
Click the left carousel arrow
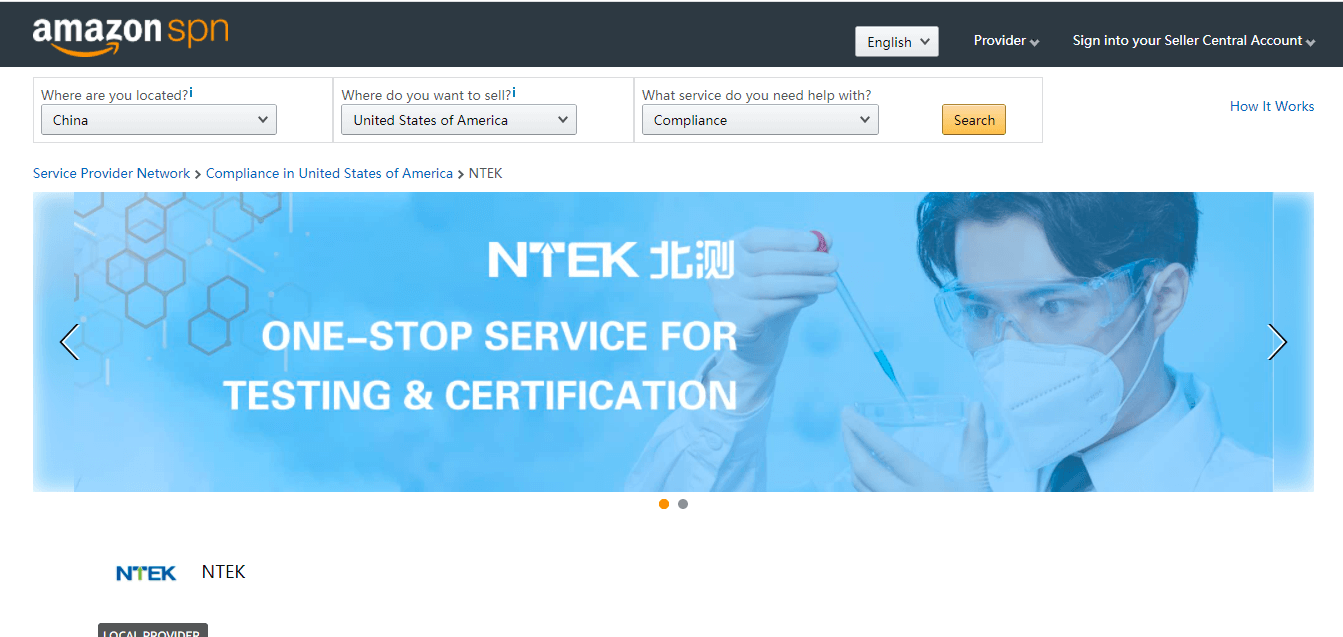69,342
